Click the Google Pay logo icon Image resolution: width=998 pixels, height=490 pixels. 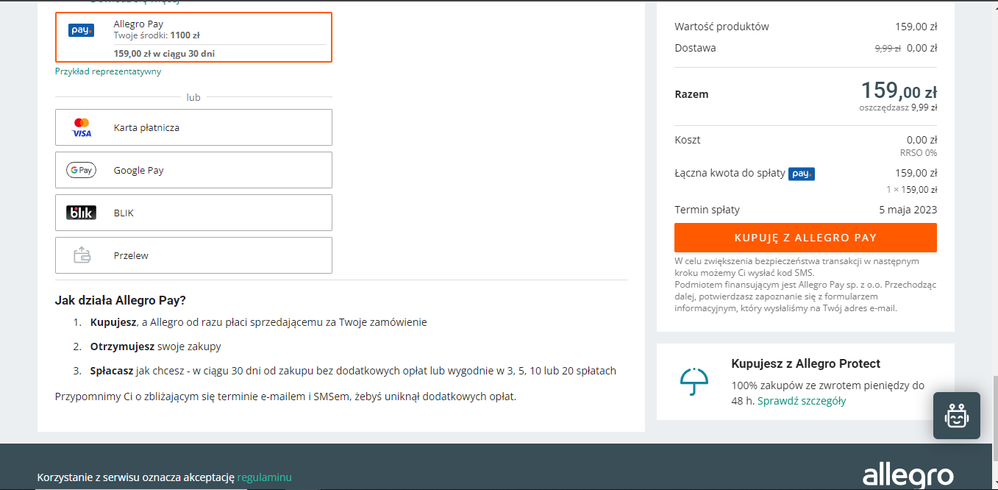point(81,170)
